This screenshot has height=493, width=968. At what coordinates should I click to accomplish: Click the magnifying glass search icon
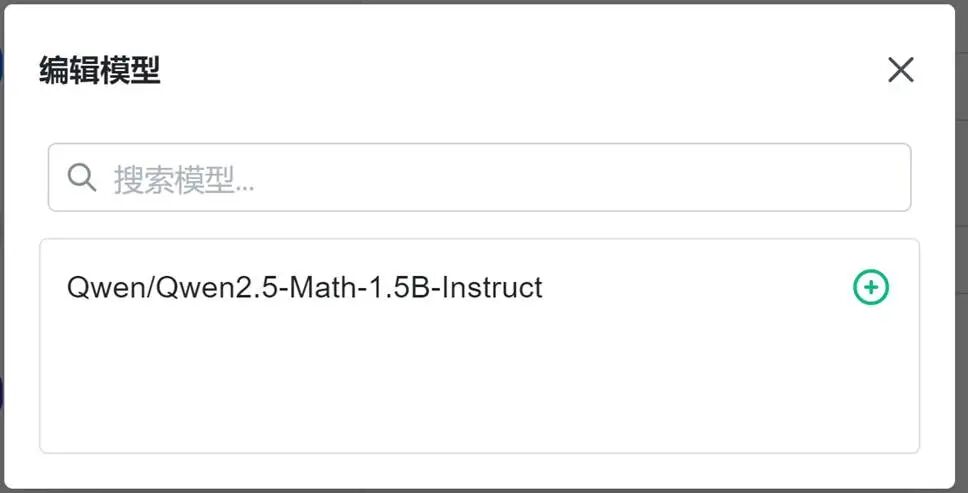82,178
